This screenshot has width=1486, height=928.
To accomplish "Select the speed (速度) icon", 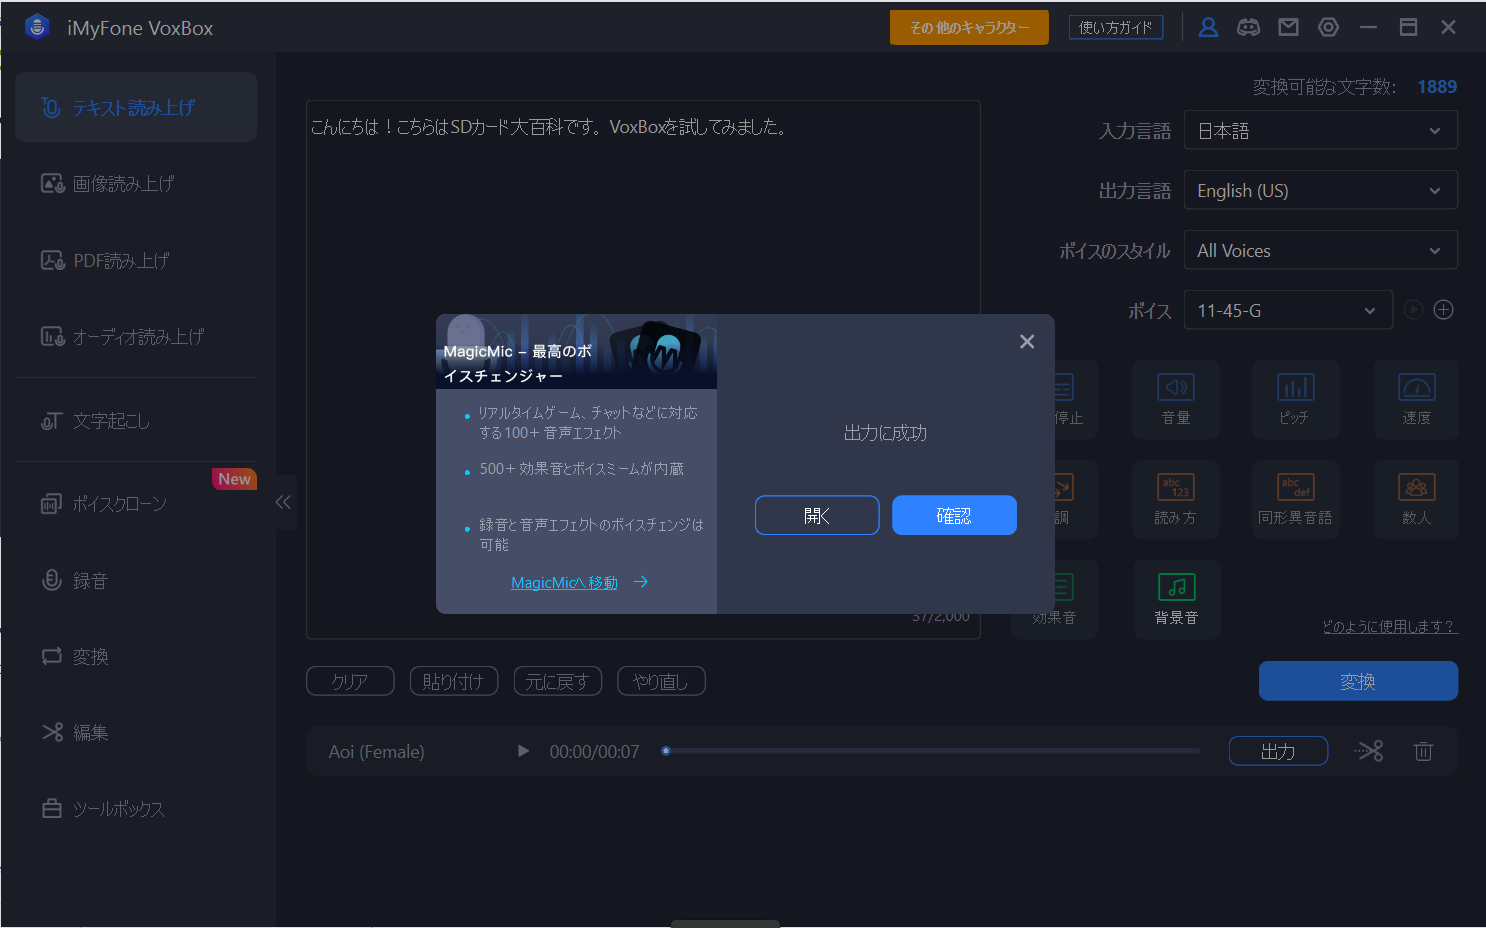I will 1416,399.
